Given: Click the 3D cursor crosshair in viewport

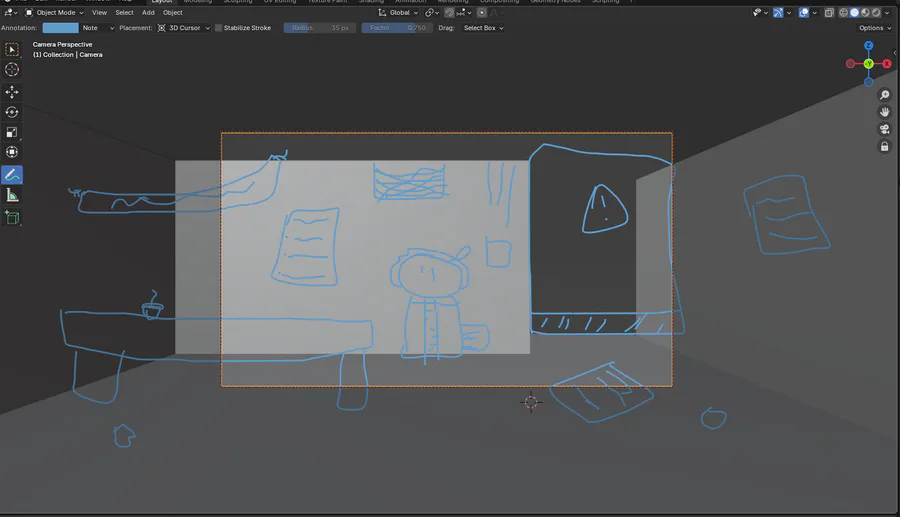Looking at the screenshot, I should [531, 403].
